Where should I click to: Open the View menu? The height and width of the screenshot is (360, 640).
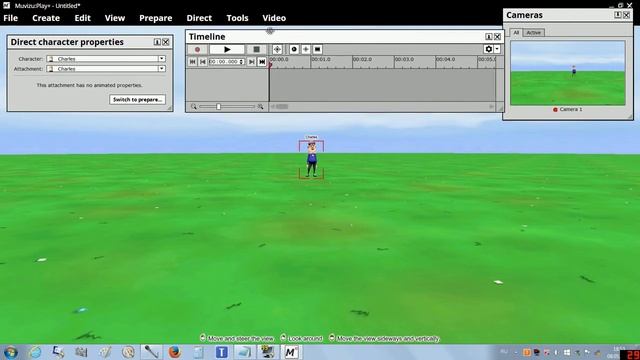pos(115,18)
